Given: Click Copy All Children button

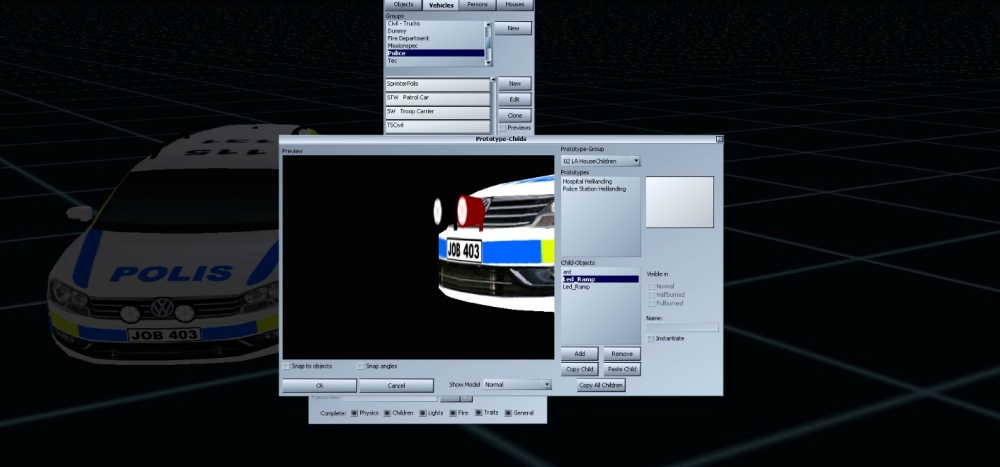Looking at the screenshot, I should pos(600,385).
